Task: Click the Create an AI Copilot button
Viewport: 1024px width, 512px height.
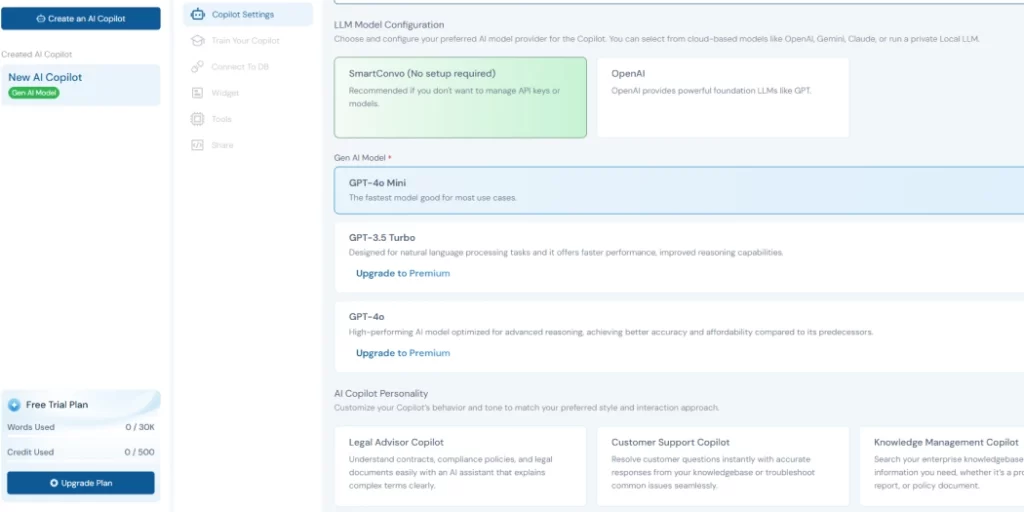Action: pyautogui.click(x=80, y=19)
